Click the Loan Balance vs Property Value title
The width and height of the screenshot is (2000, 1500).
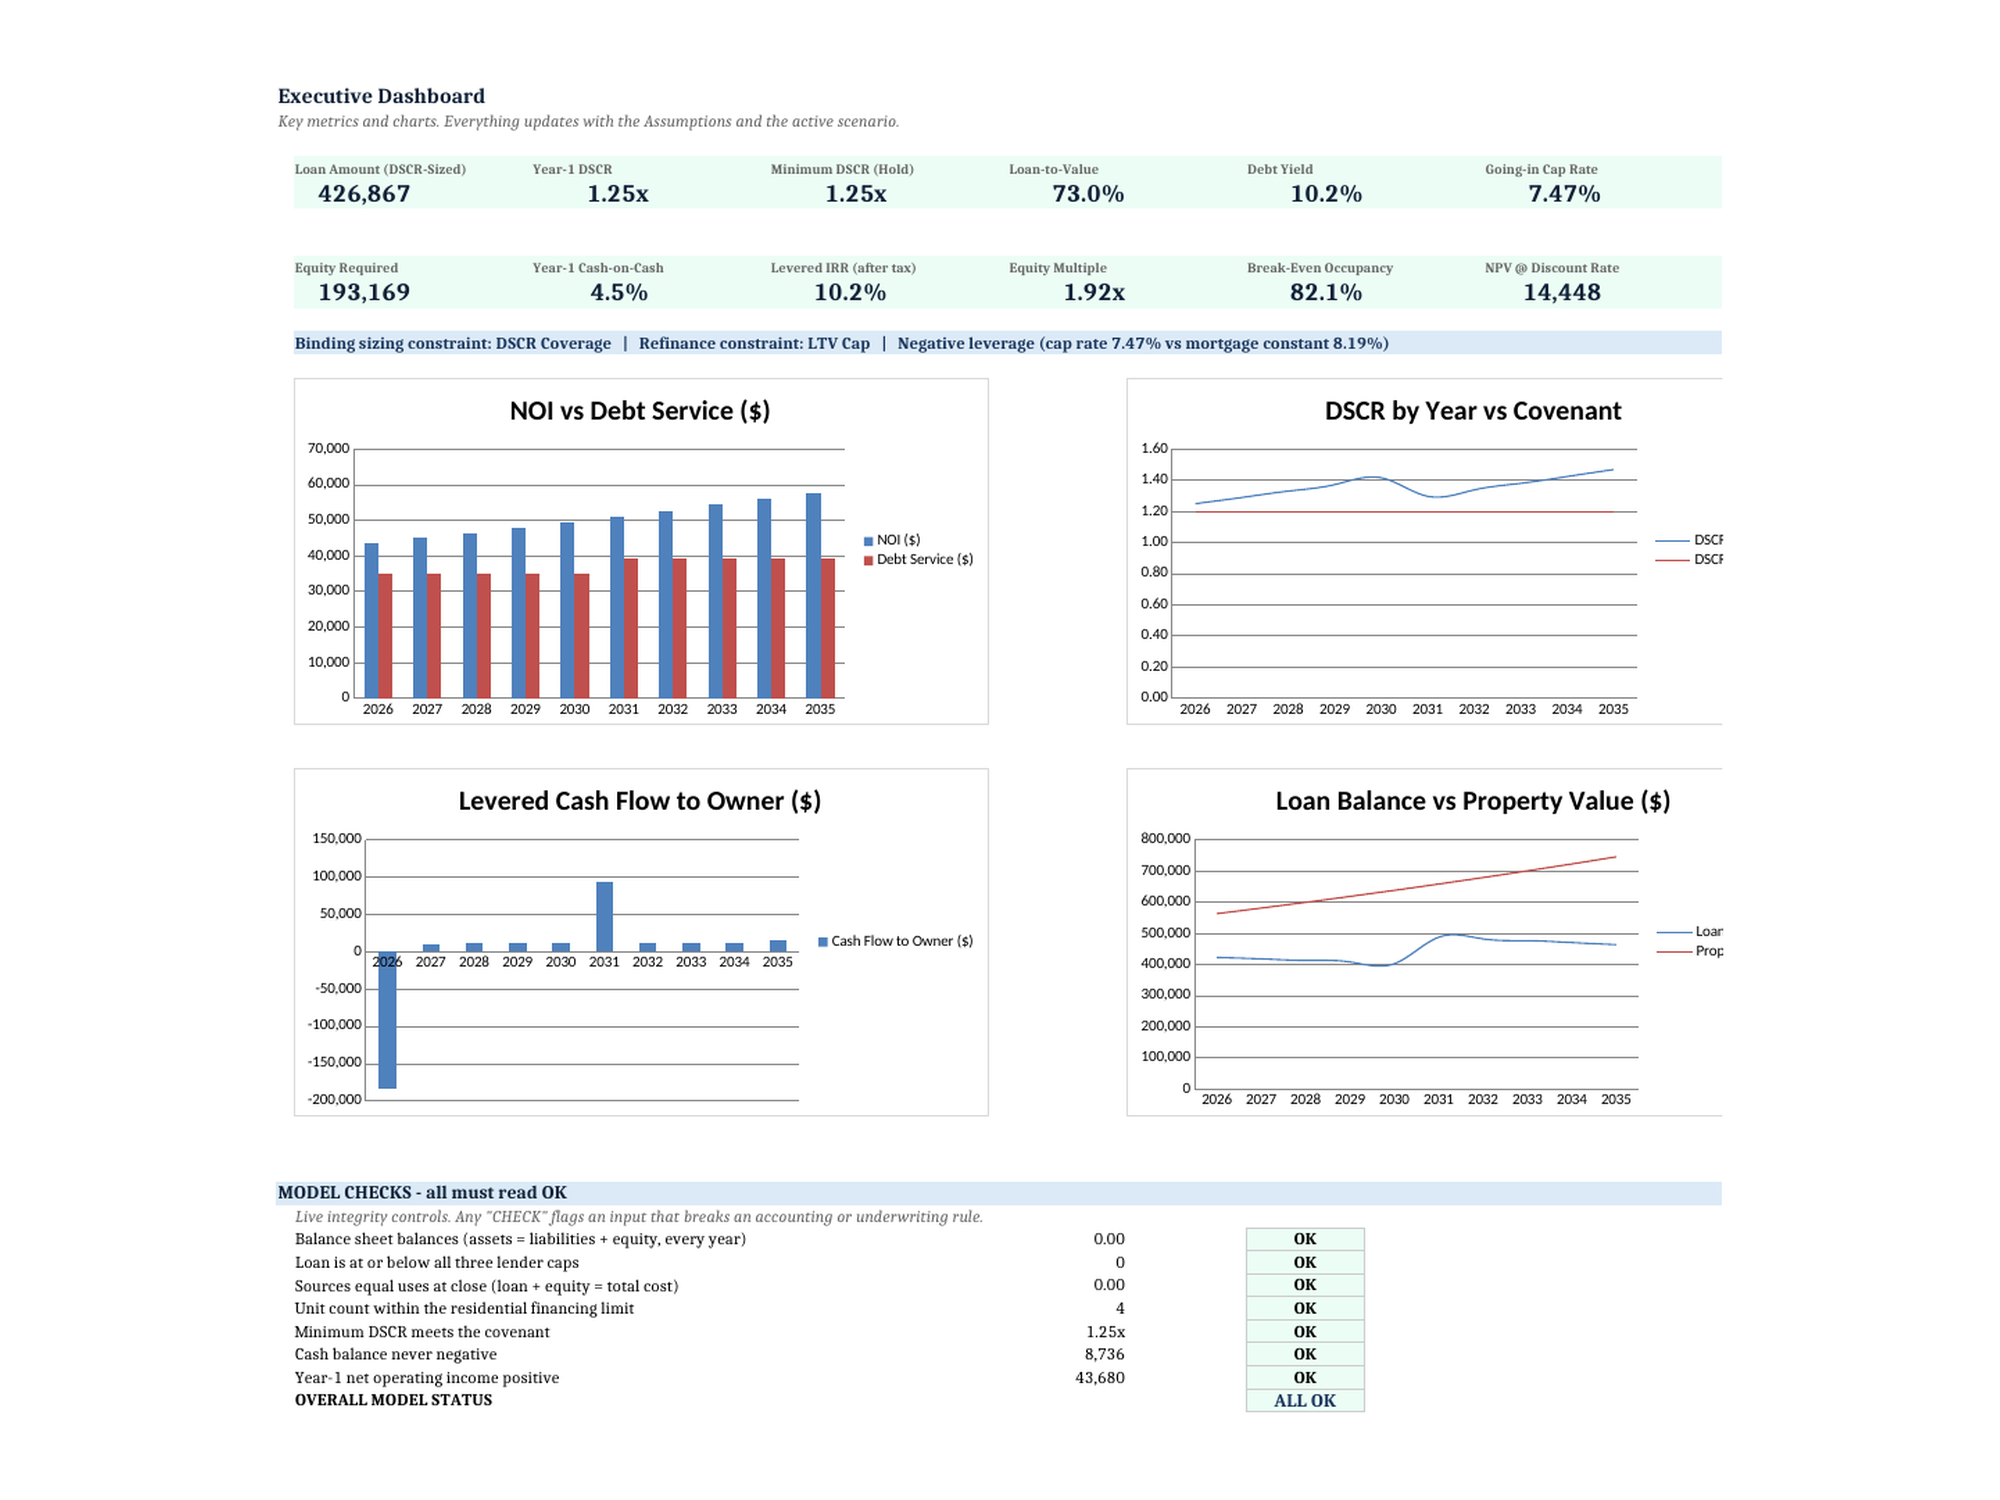[x=1472, y=801]
